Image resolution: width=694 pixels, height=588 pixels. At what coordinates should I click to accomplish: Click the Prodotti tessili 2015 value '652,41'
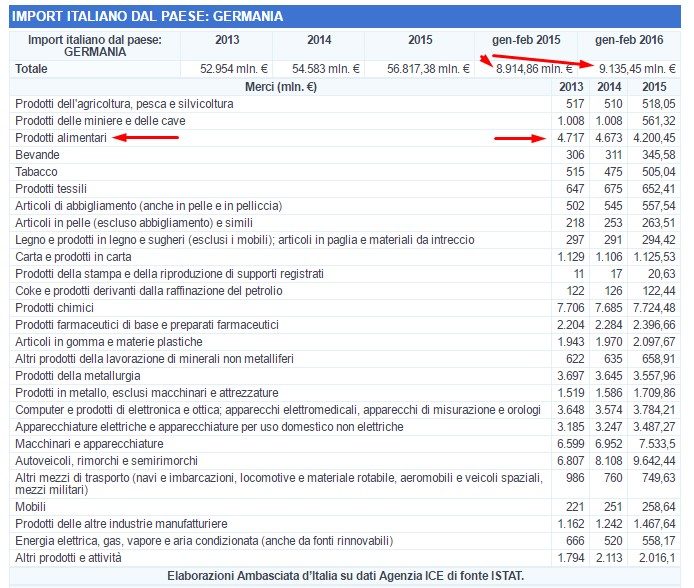coord(659,189)
